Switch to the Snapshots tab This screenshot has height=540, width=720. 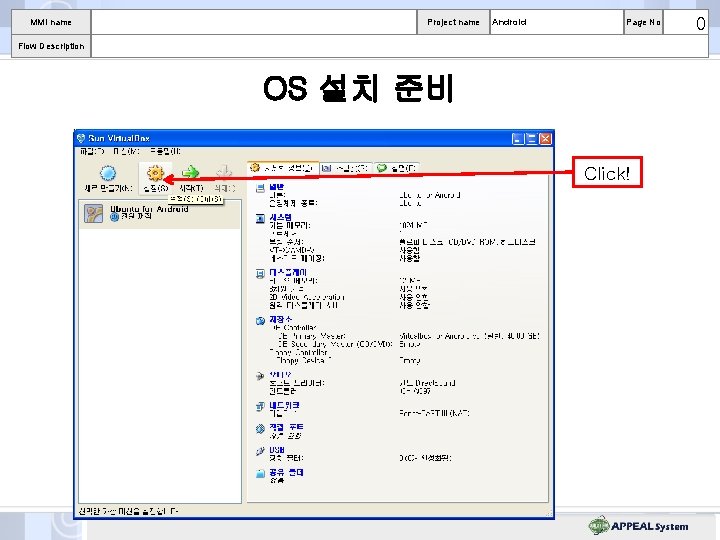click(x=345, y=168)
